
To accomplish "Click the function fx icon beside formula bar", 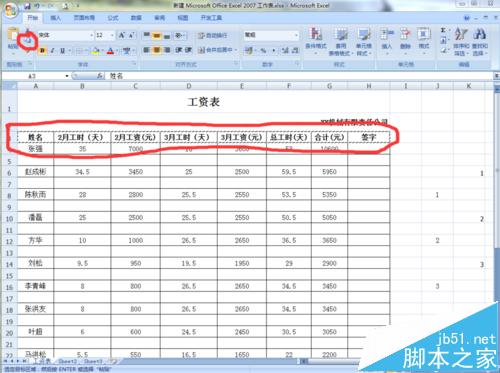I will [100, 76].
